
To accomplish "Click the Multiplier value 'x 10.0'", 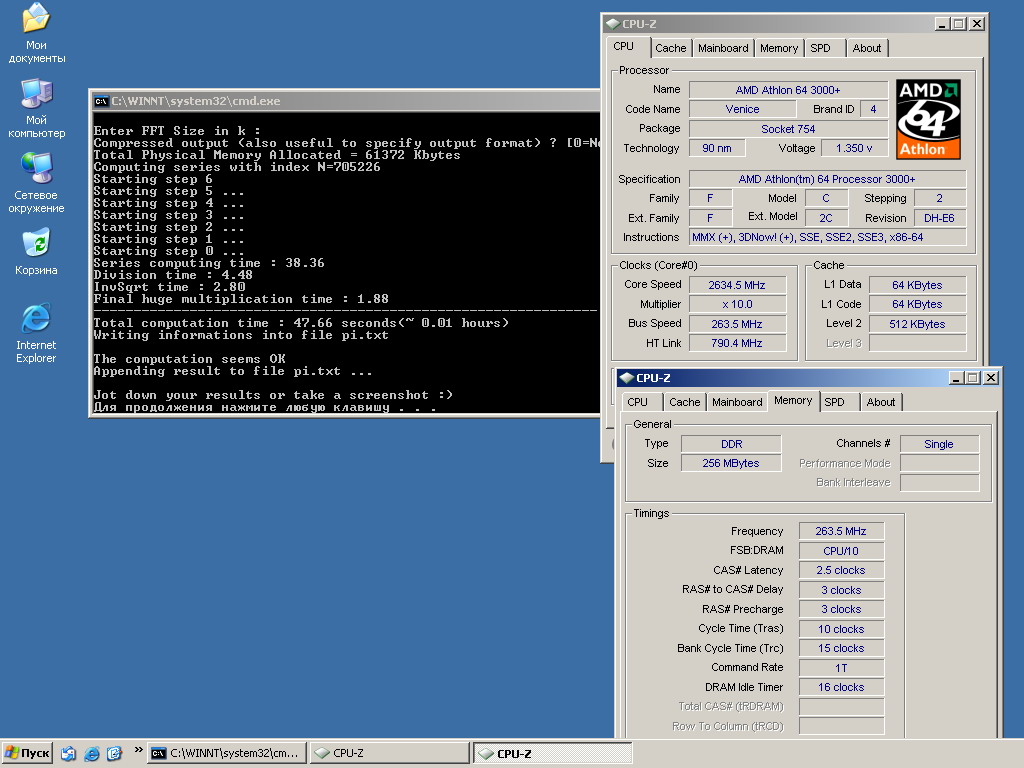I will [x=737, y=304].
